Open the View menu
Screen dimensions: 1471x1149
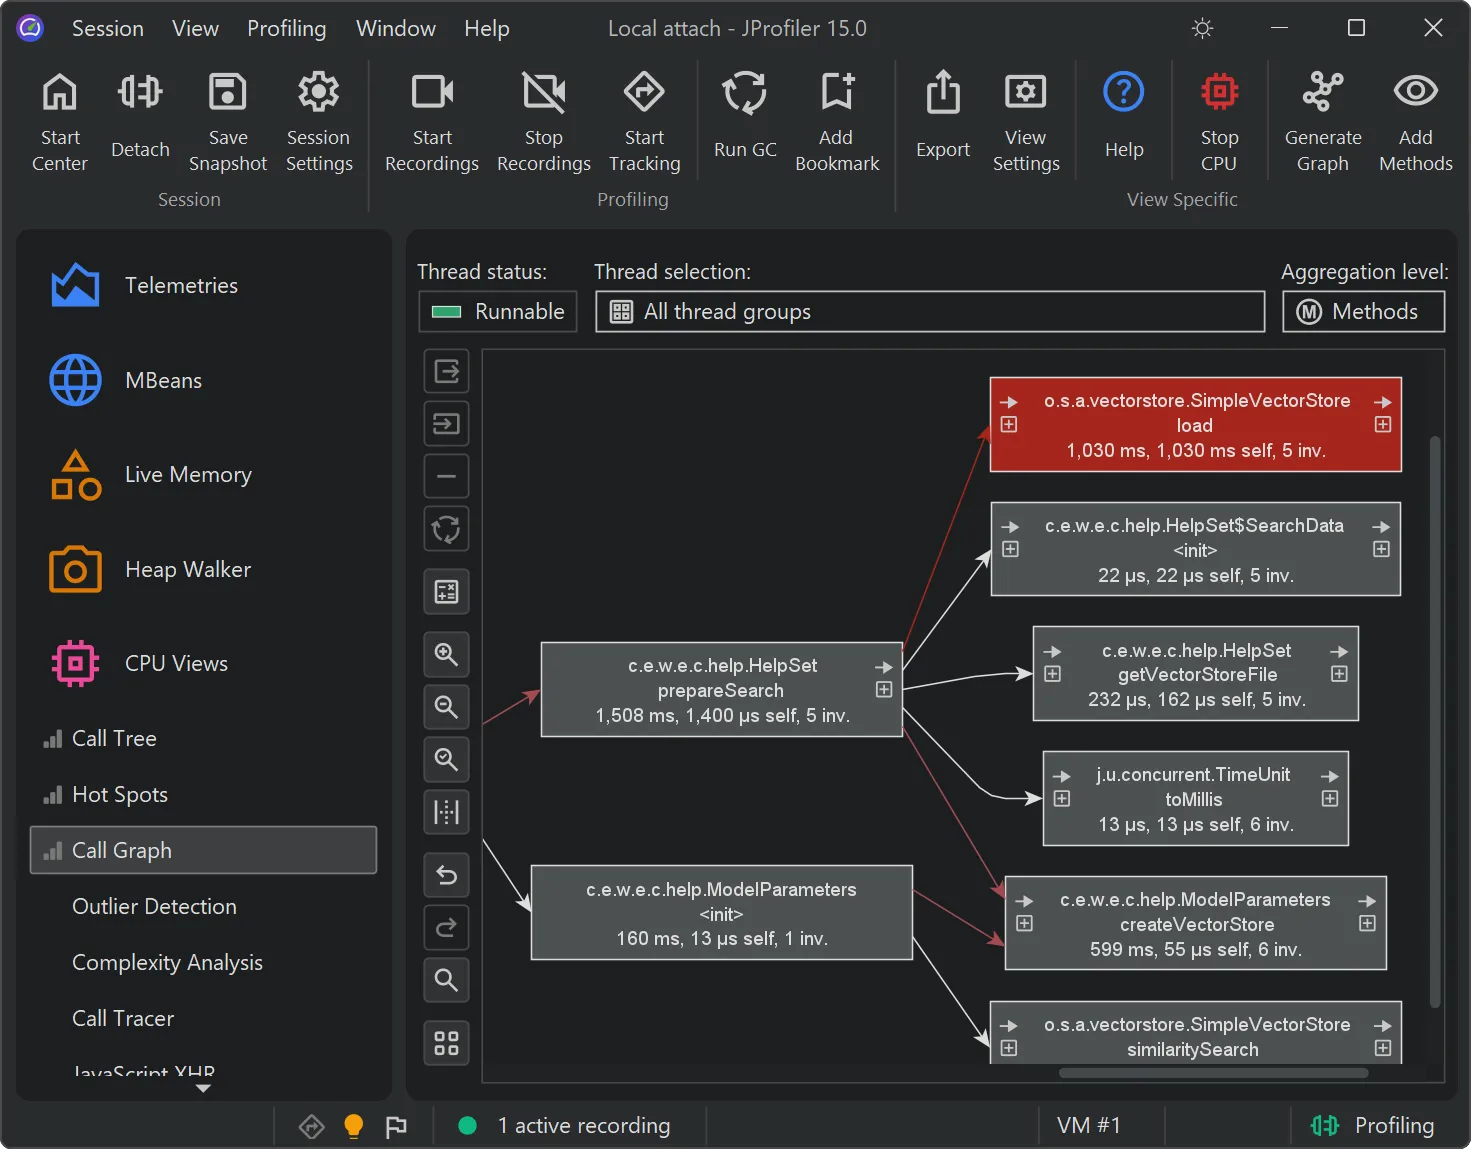pos(194,28)
